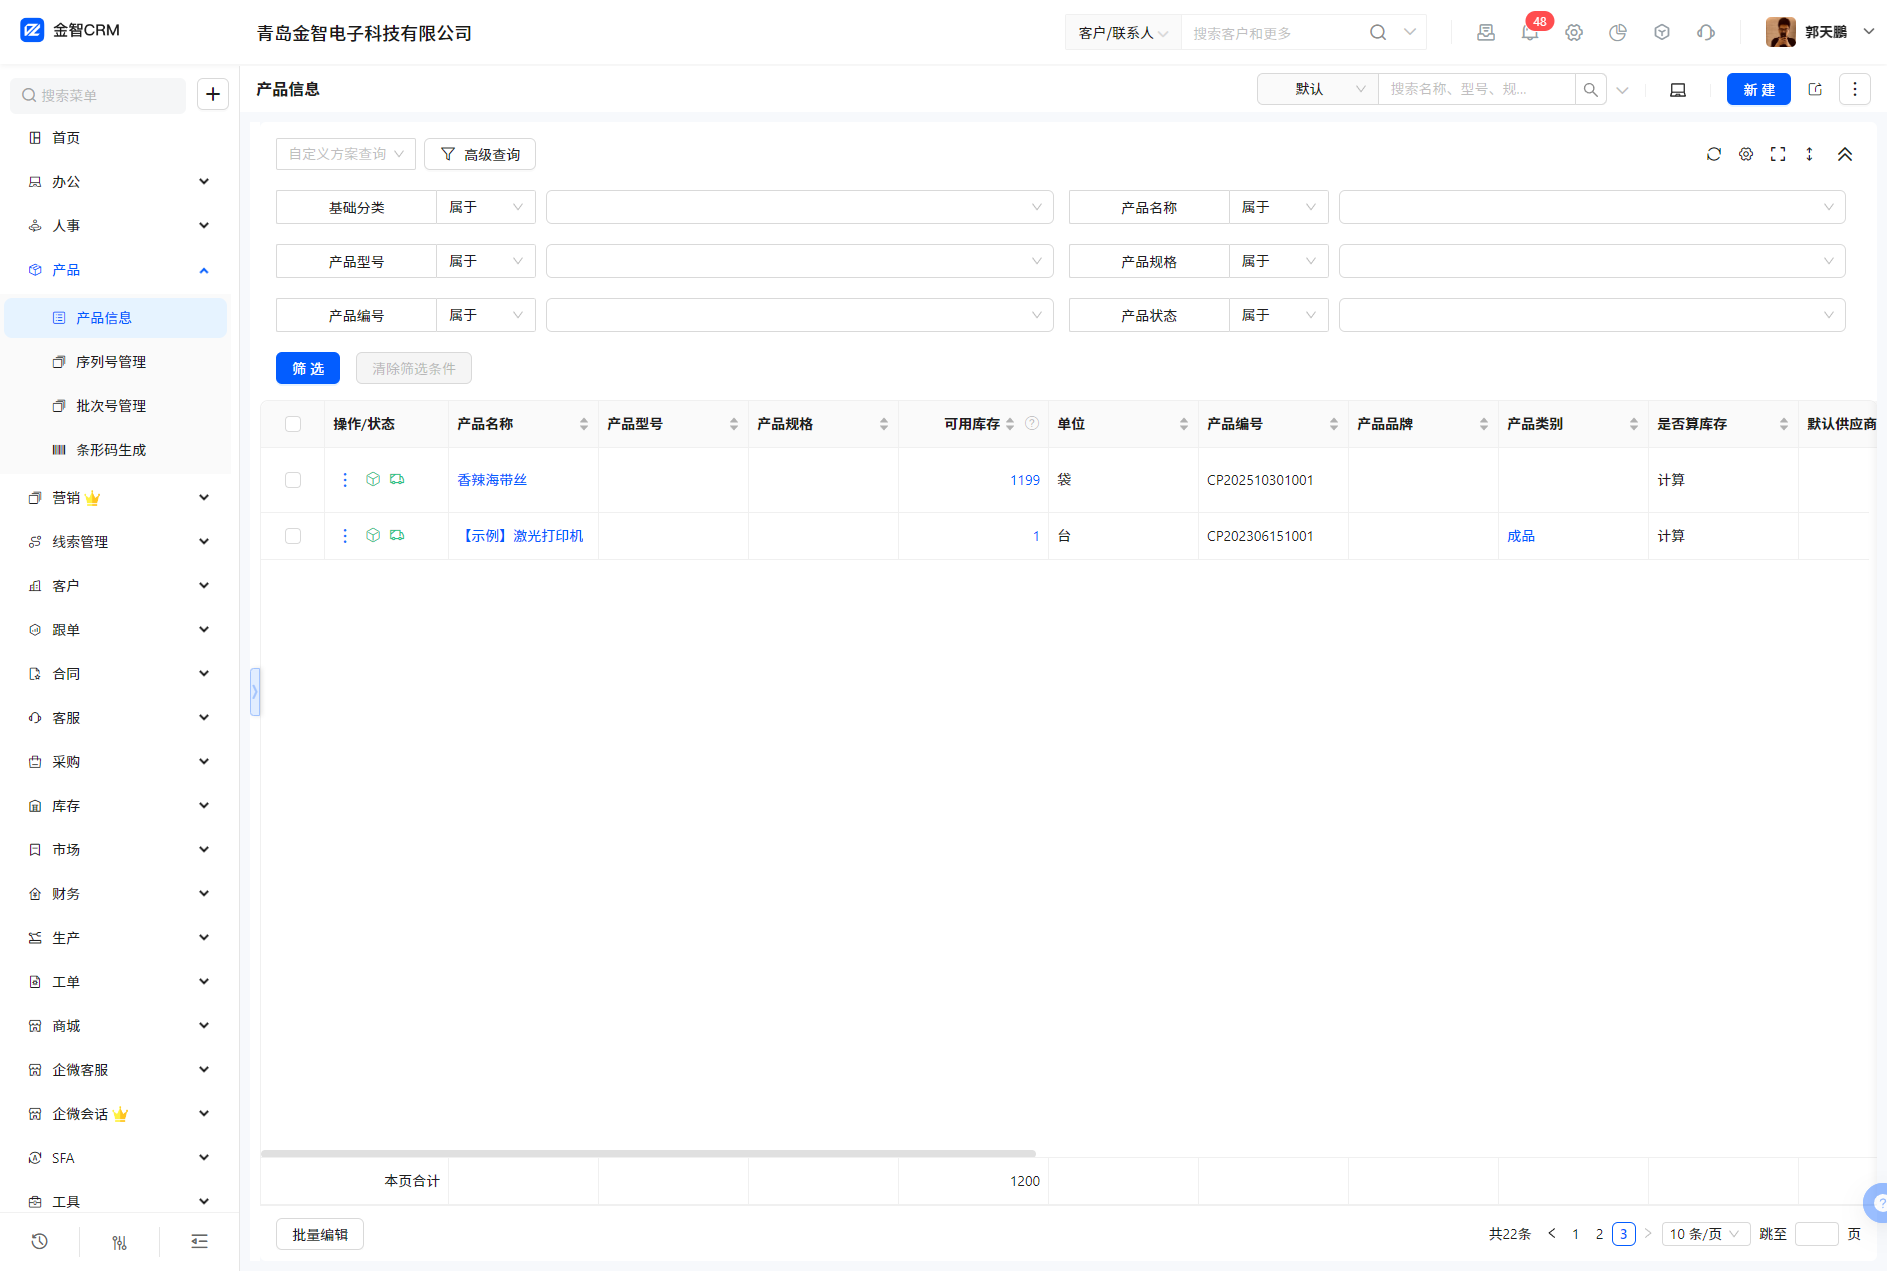Open 序列号管理 in the sidebar
The width and height of the screenshot is (1887, 1271).
[x=111, y=362]
